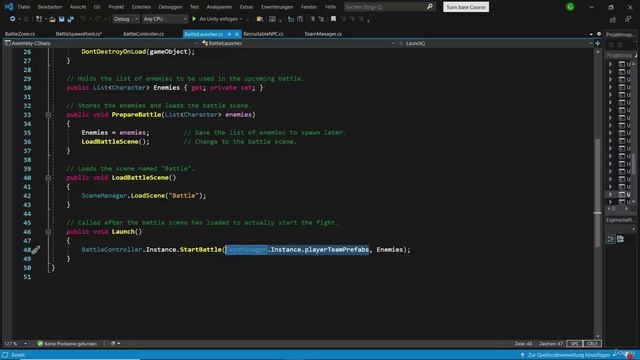Click the Turn base Course solution button

pyautogui.click(x=466, y=7)
